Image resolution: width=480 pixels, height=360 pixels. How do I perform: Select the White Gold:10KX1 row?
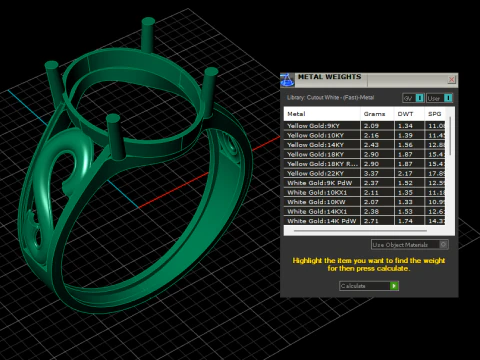tap(365, 192)
